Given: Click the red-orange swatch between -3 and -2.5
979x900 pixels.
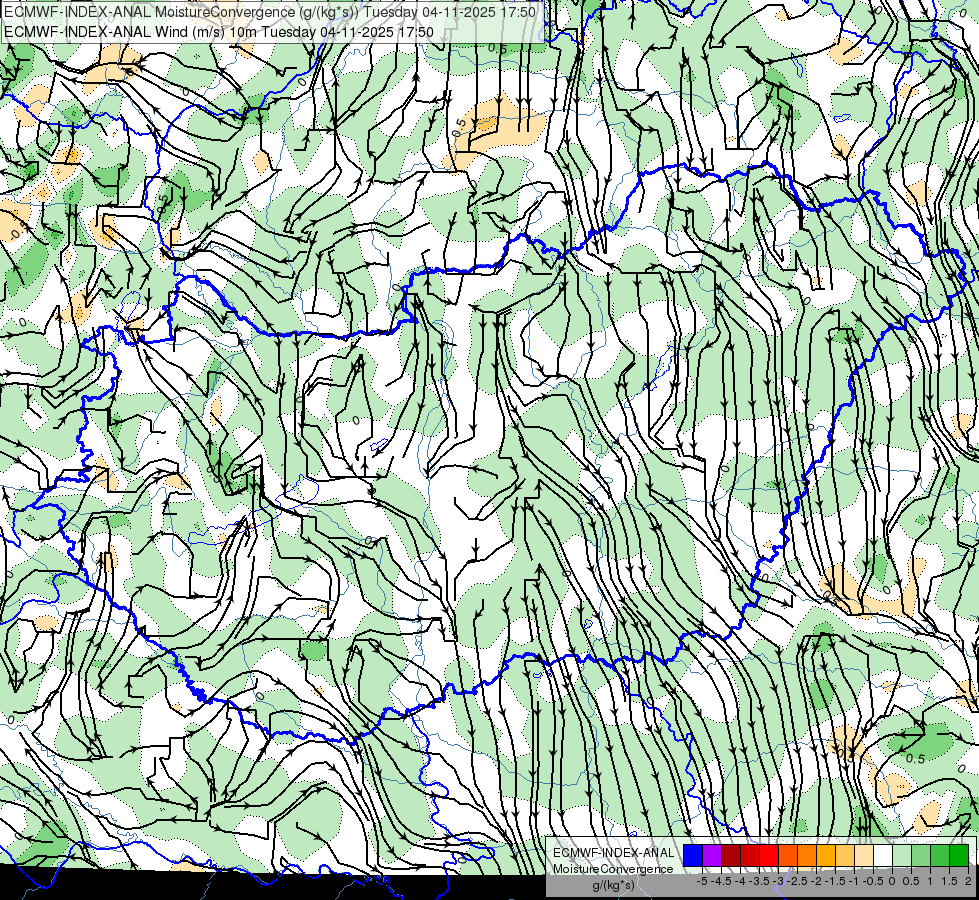Looking at the screenshot, I should pyautogui.click(x=788, y=855).
